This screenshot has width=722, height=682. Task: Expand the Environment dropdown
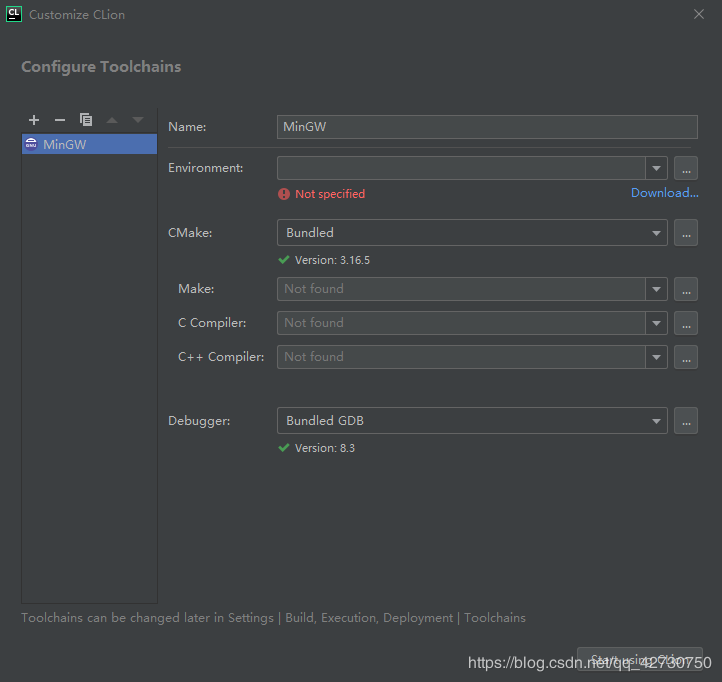656,168
